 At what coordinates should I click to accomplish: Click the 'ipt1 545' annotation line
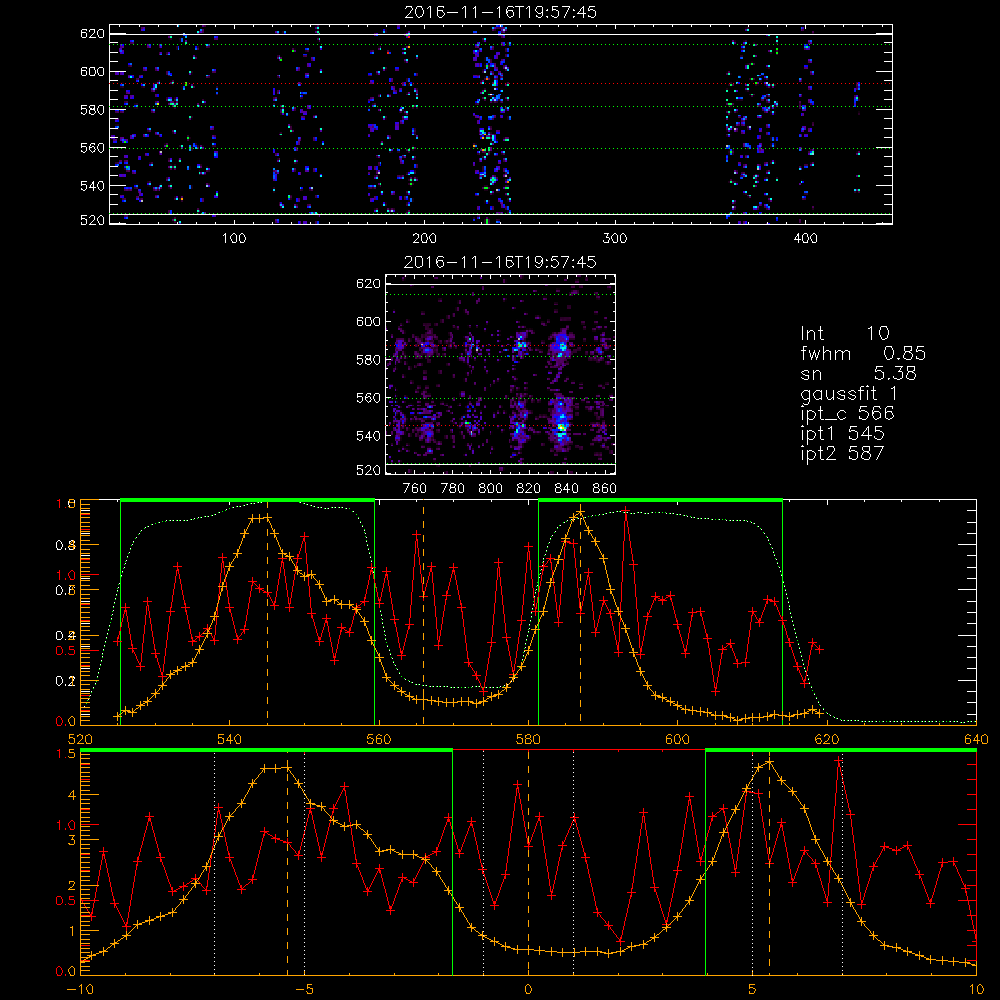tap(842, 434)
